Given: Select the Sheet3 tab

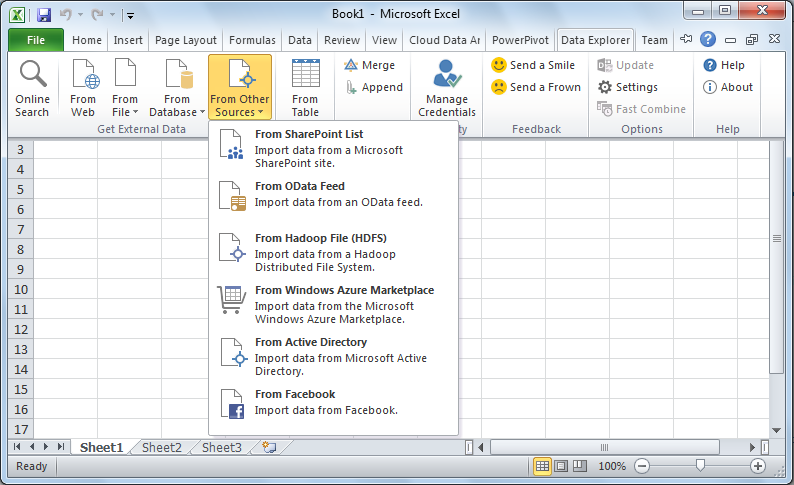Looking at the screenshot, I should pos(222,448).
